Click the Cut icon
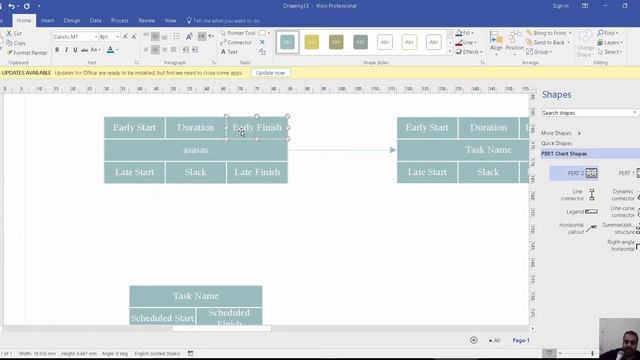 9,33
